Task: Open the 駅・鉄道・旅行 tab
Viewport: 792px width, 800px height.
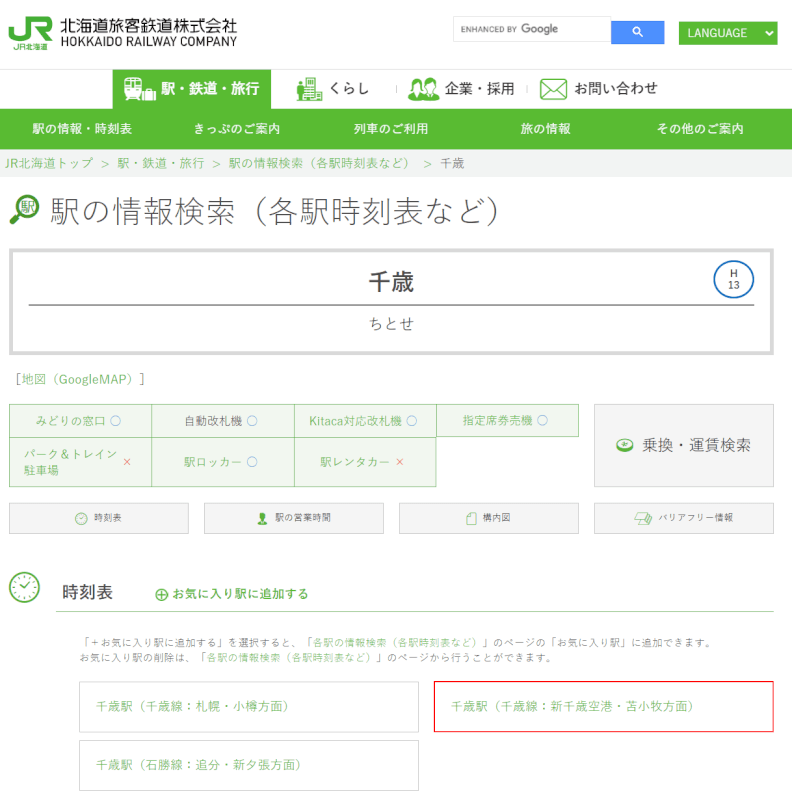Action: (191, 89)
